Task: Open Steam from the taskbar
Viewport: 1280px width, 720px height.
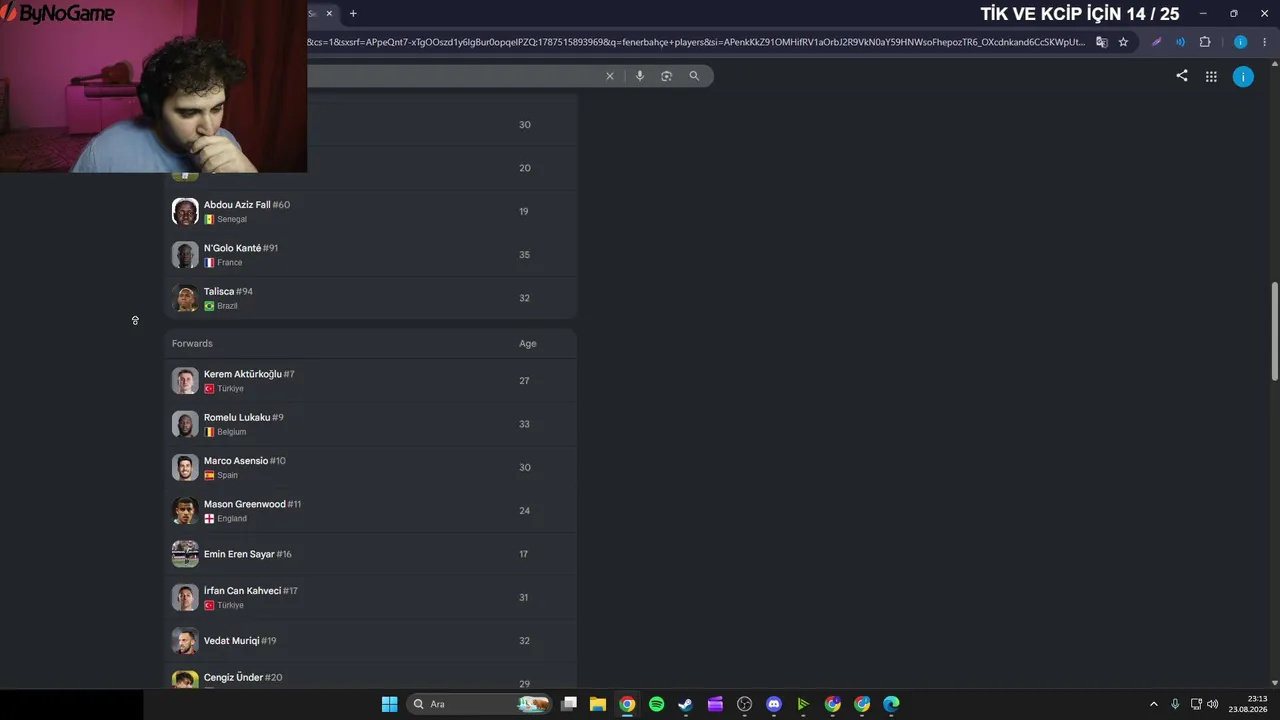Action: 685,704
